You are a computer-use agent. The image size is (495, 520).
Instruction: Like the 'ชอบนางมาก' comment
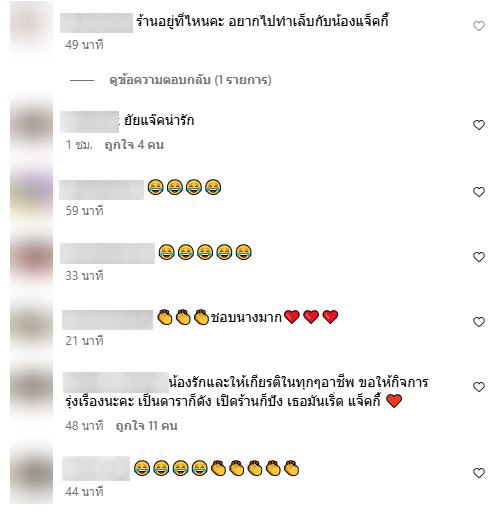(x=479, y=322)
